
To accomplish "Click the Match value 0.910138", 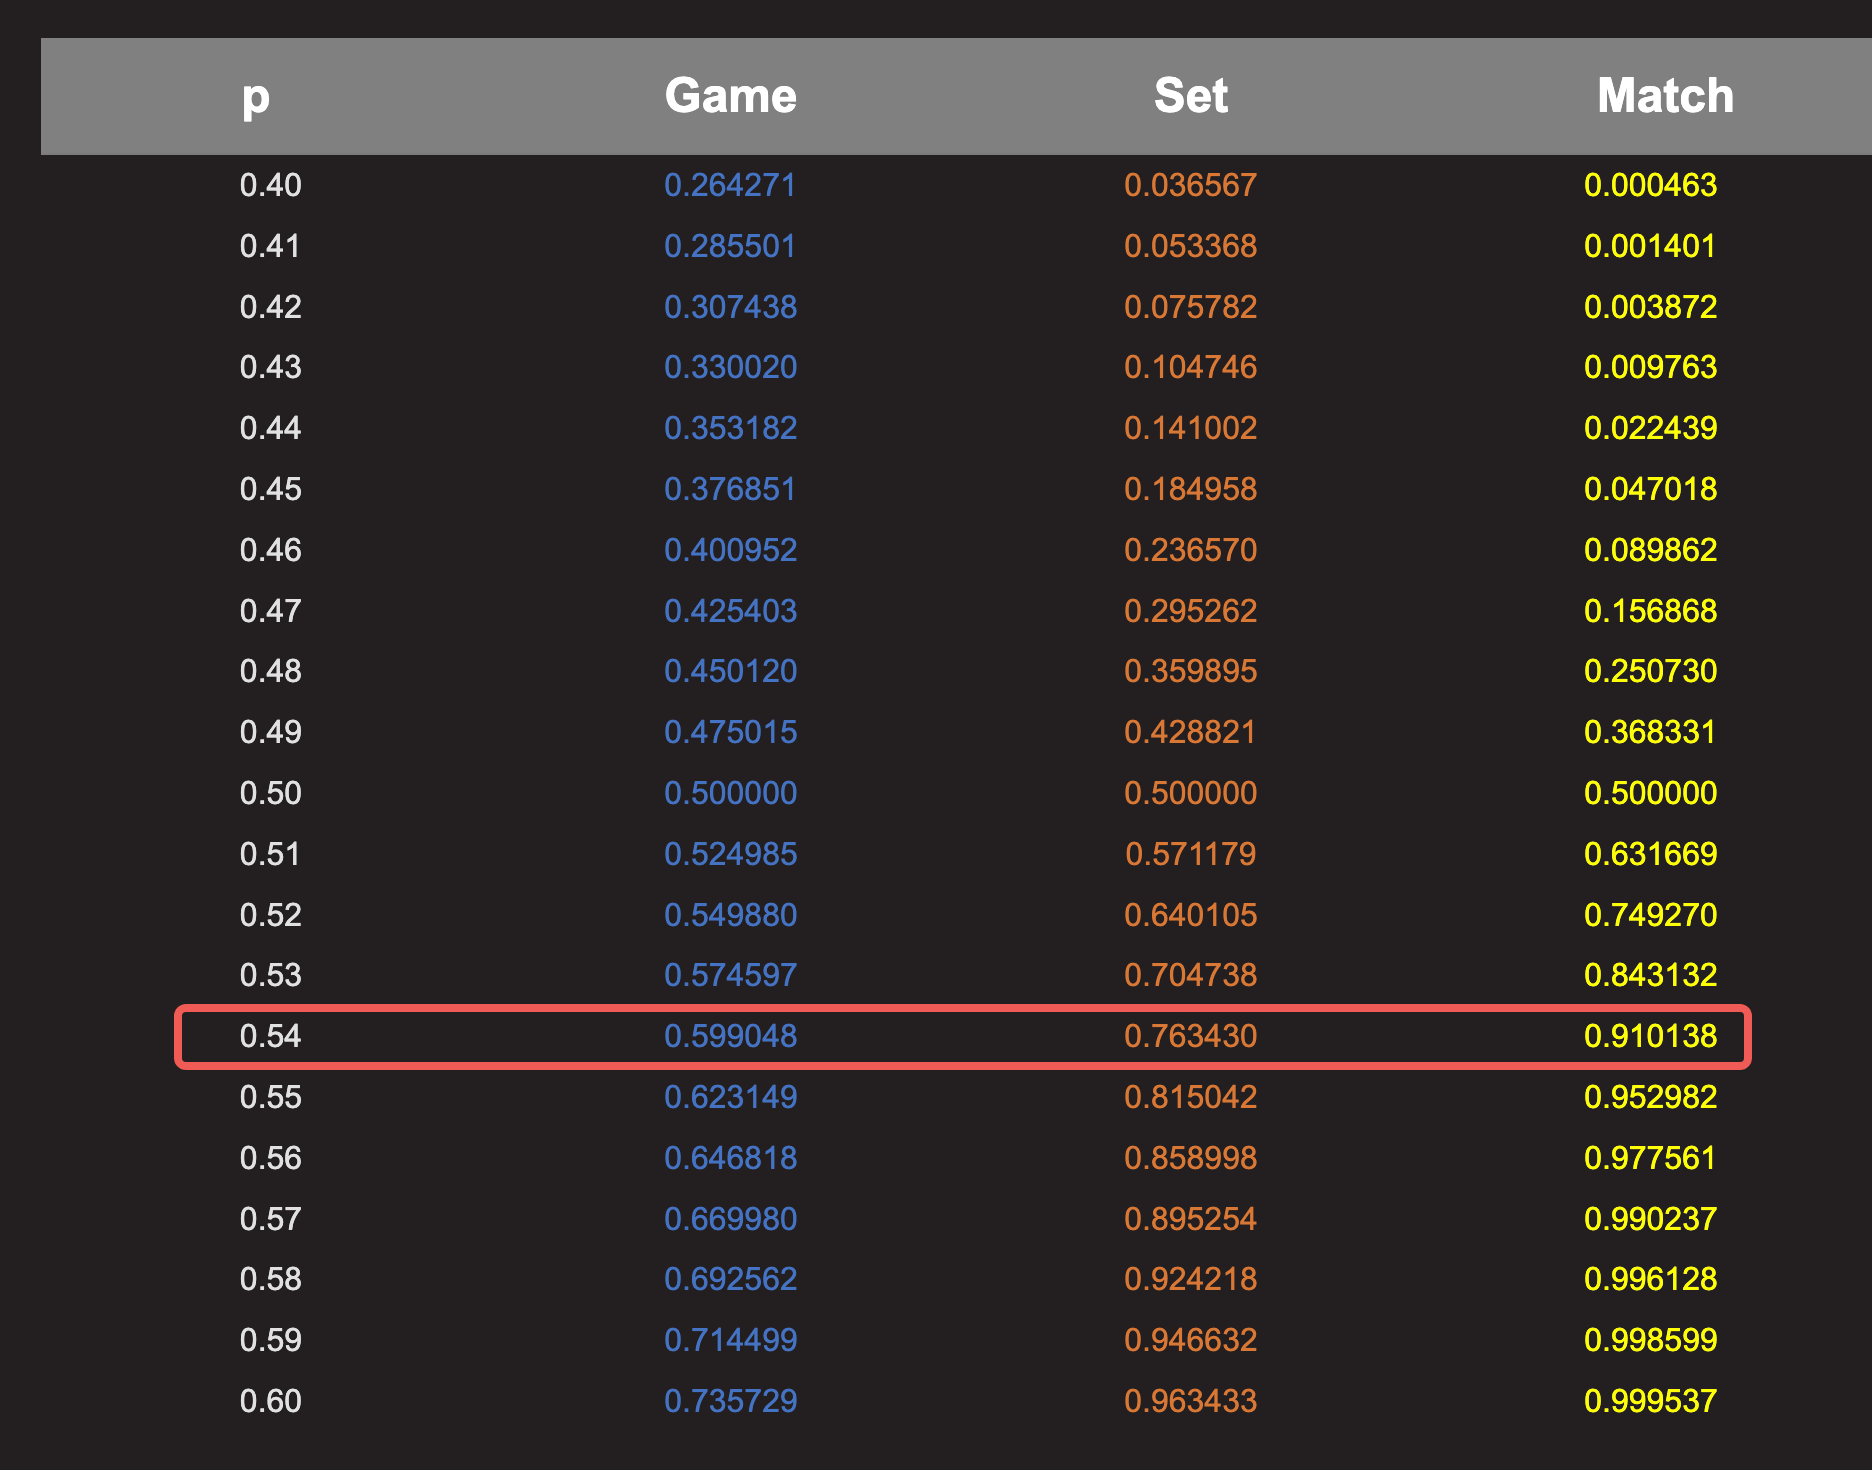I will tap(1650, 1036).
